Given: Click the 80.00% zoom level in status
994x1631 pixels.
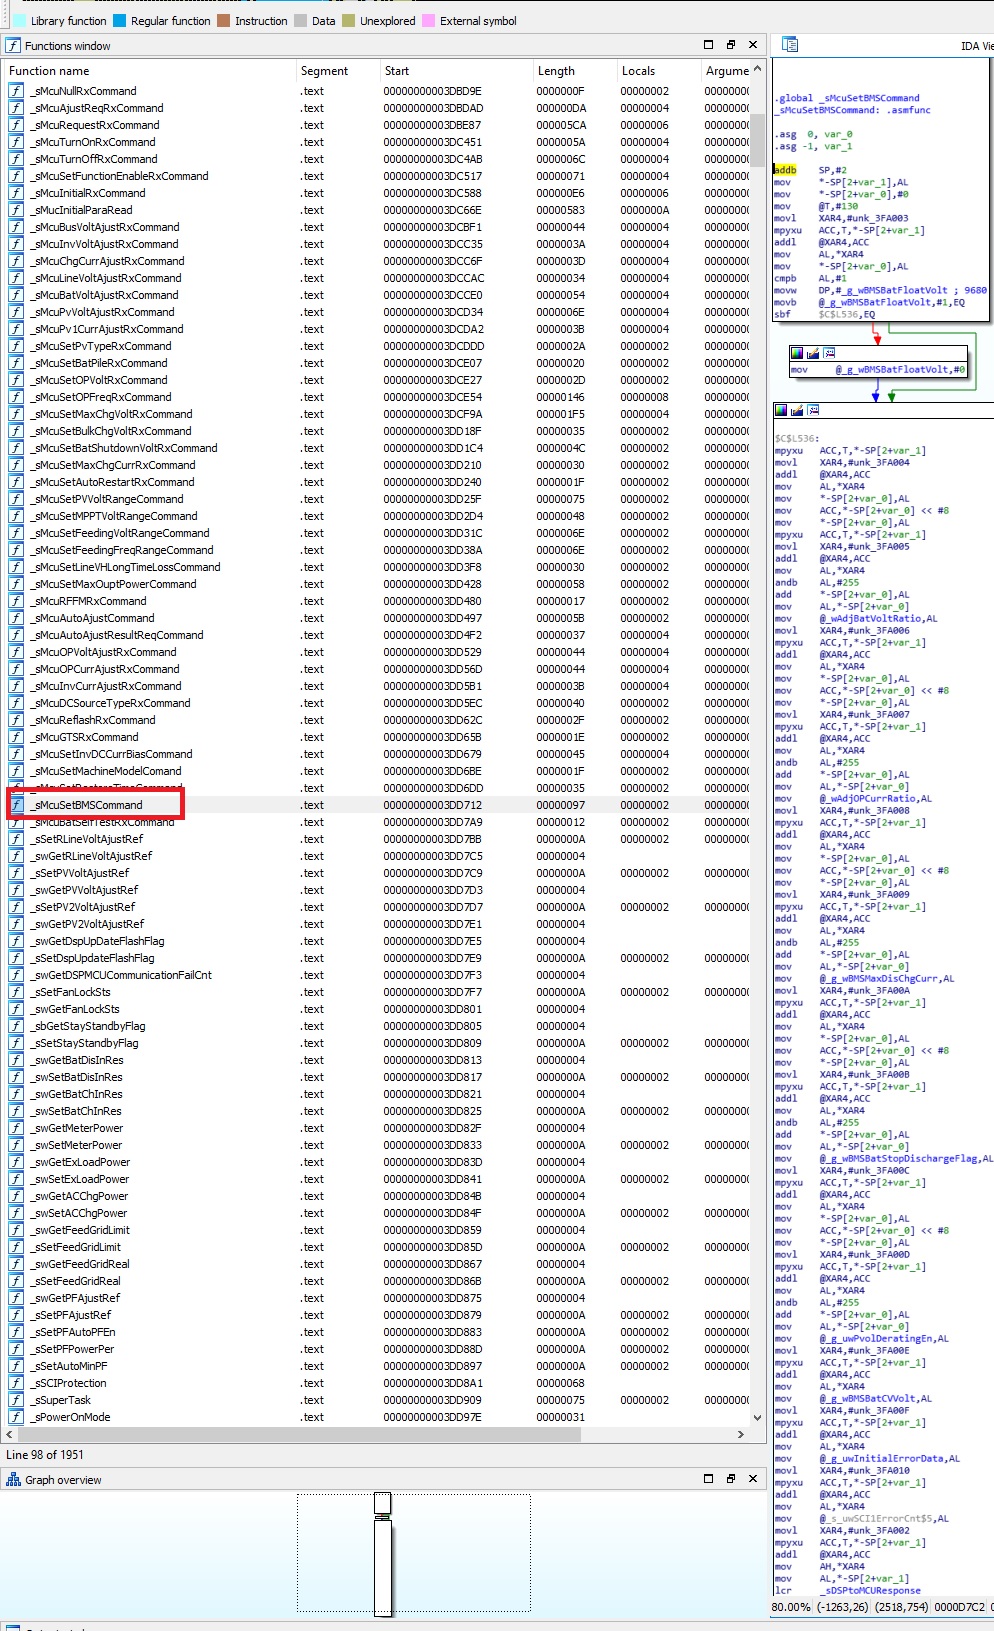Looking at the screenshot, I should point(791,1607).
